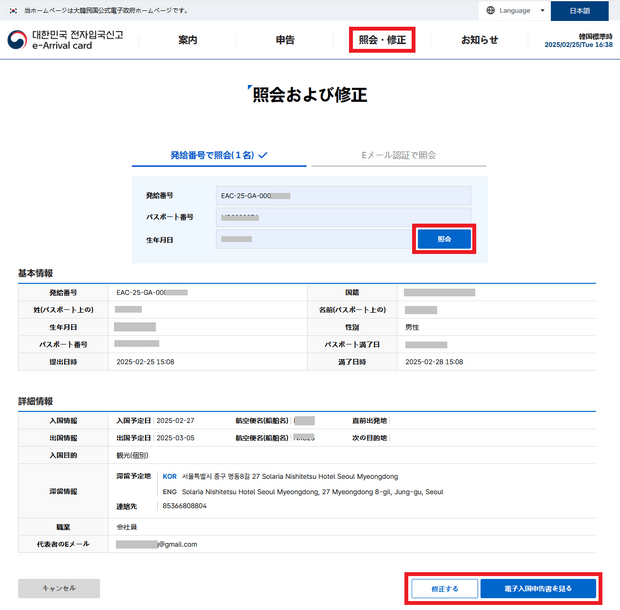The height and width of the screenshot is (610, 620).
Task: Click the e-Arrival card logo
Action: pyautogui.click(x=66, y=40)
